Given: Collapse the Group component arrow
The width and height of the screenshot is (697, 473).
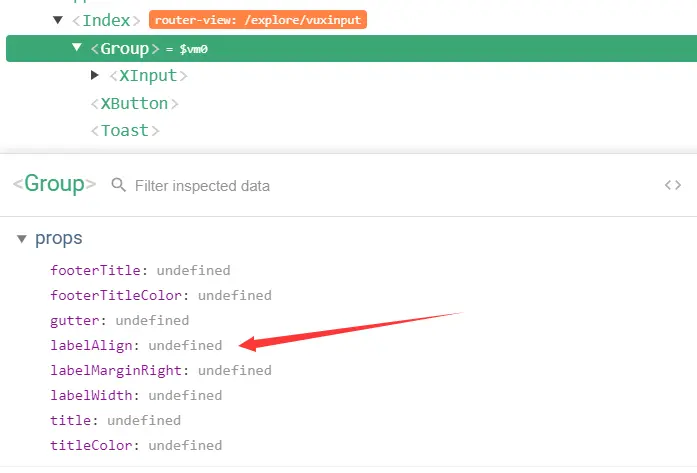Looking at the screenshot, I should 77,47.
